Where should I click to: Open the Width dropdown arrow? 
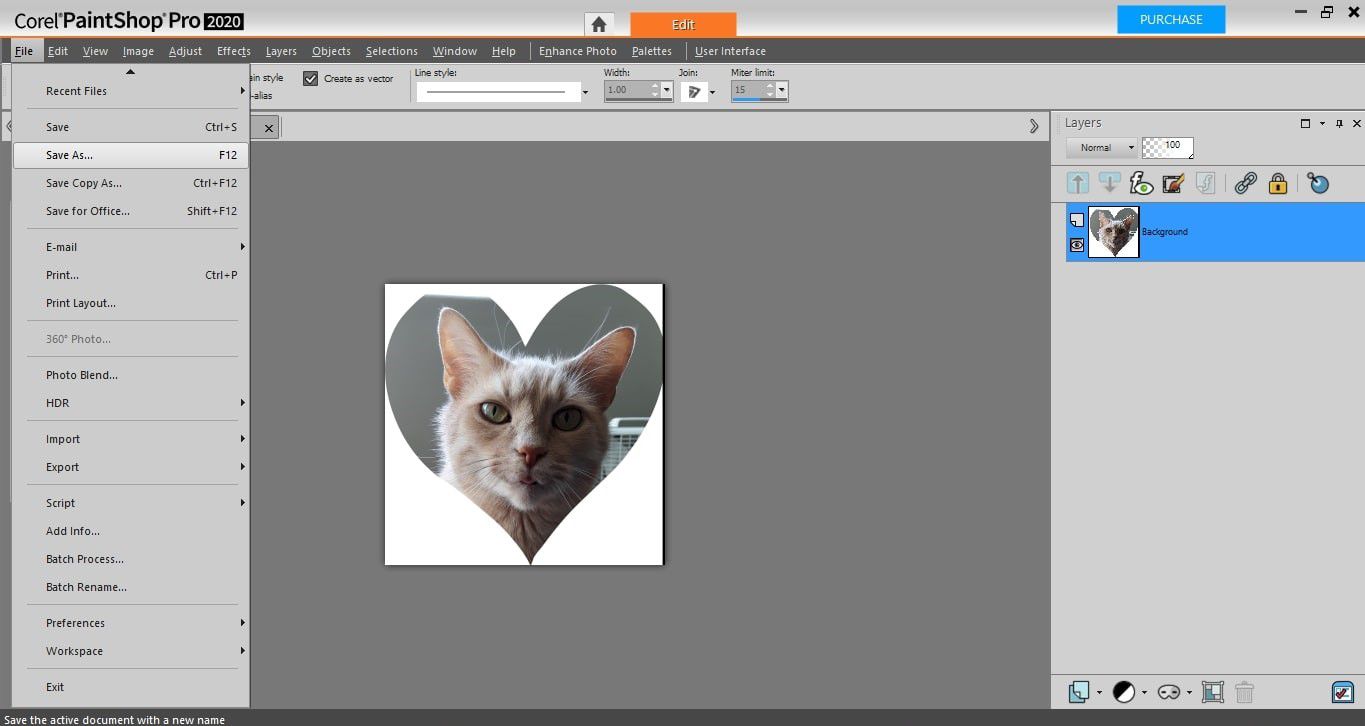coord(667,91)
